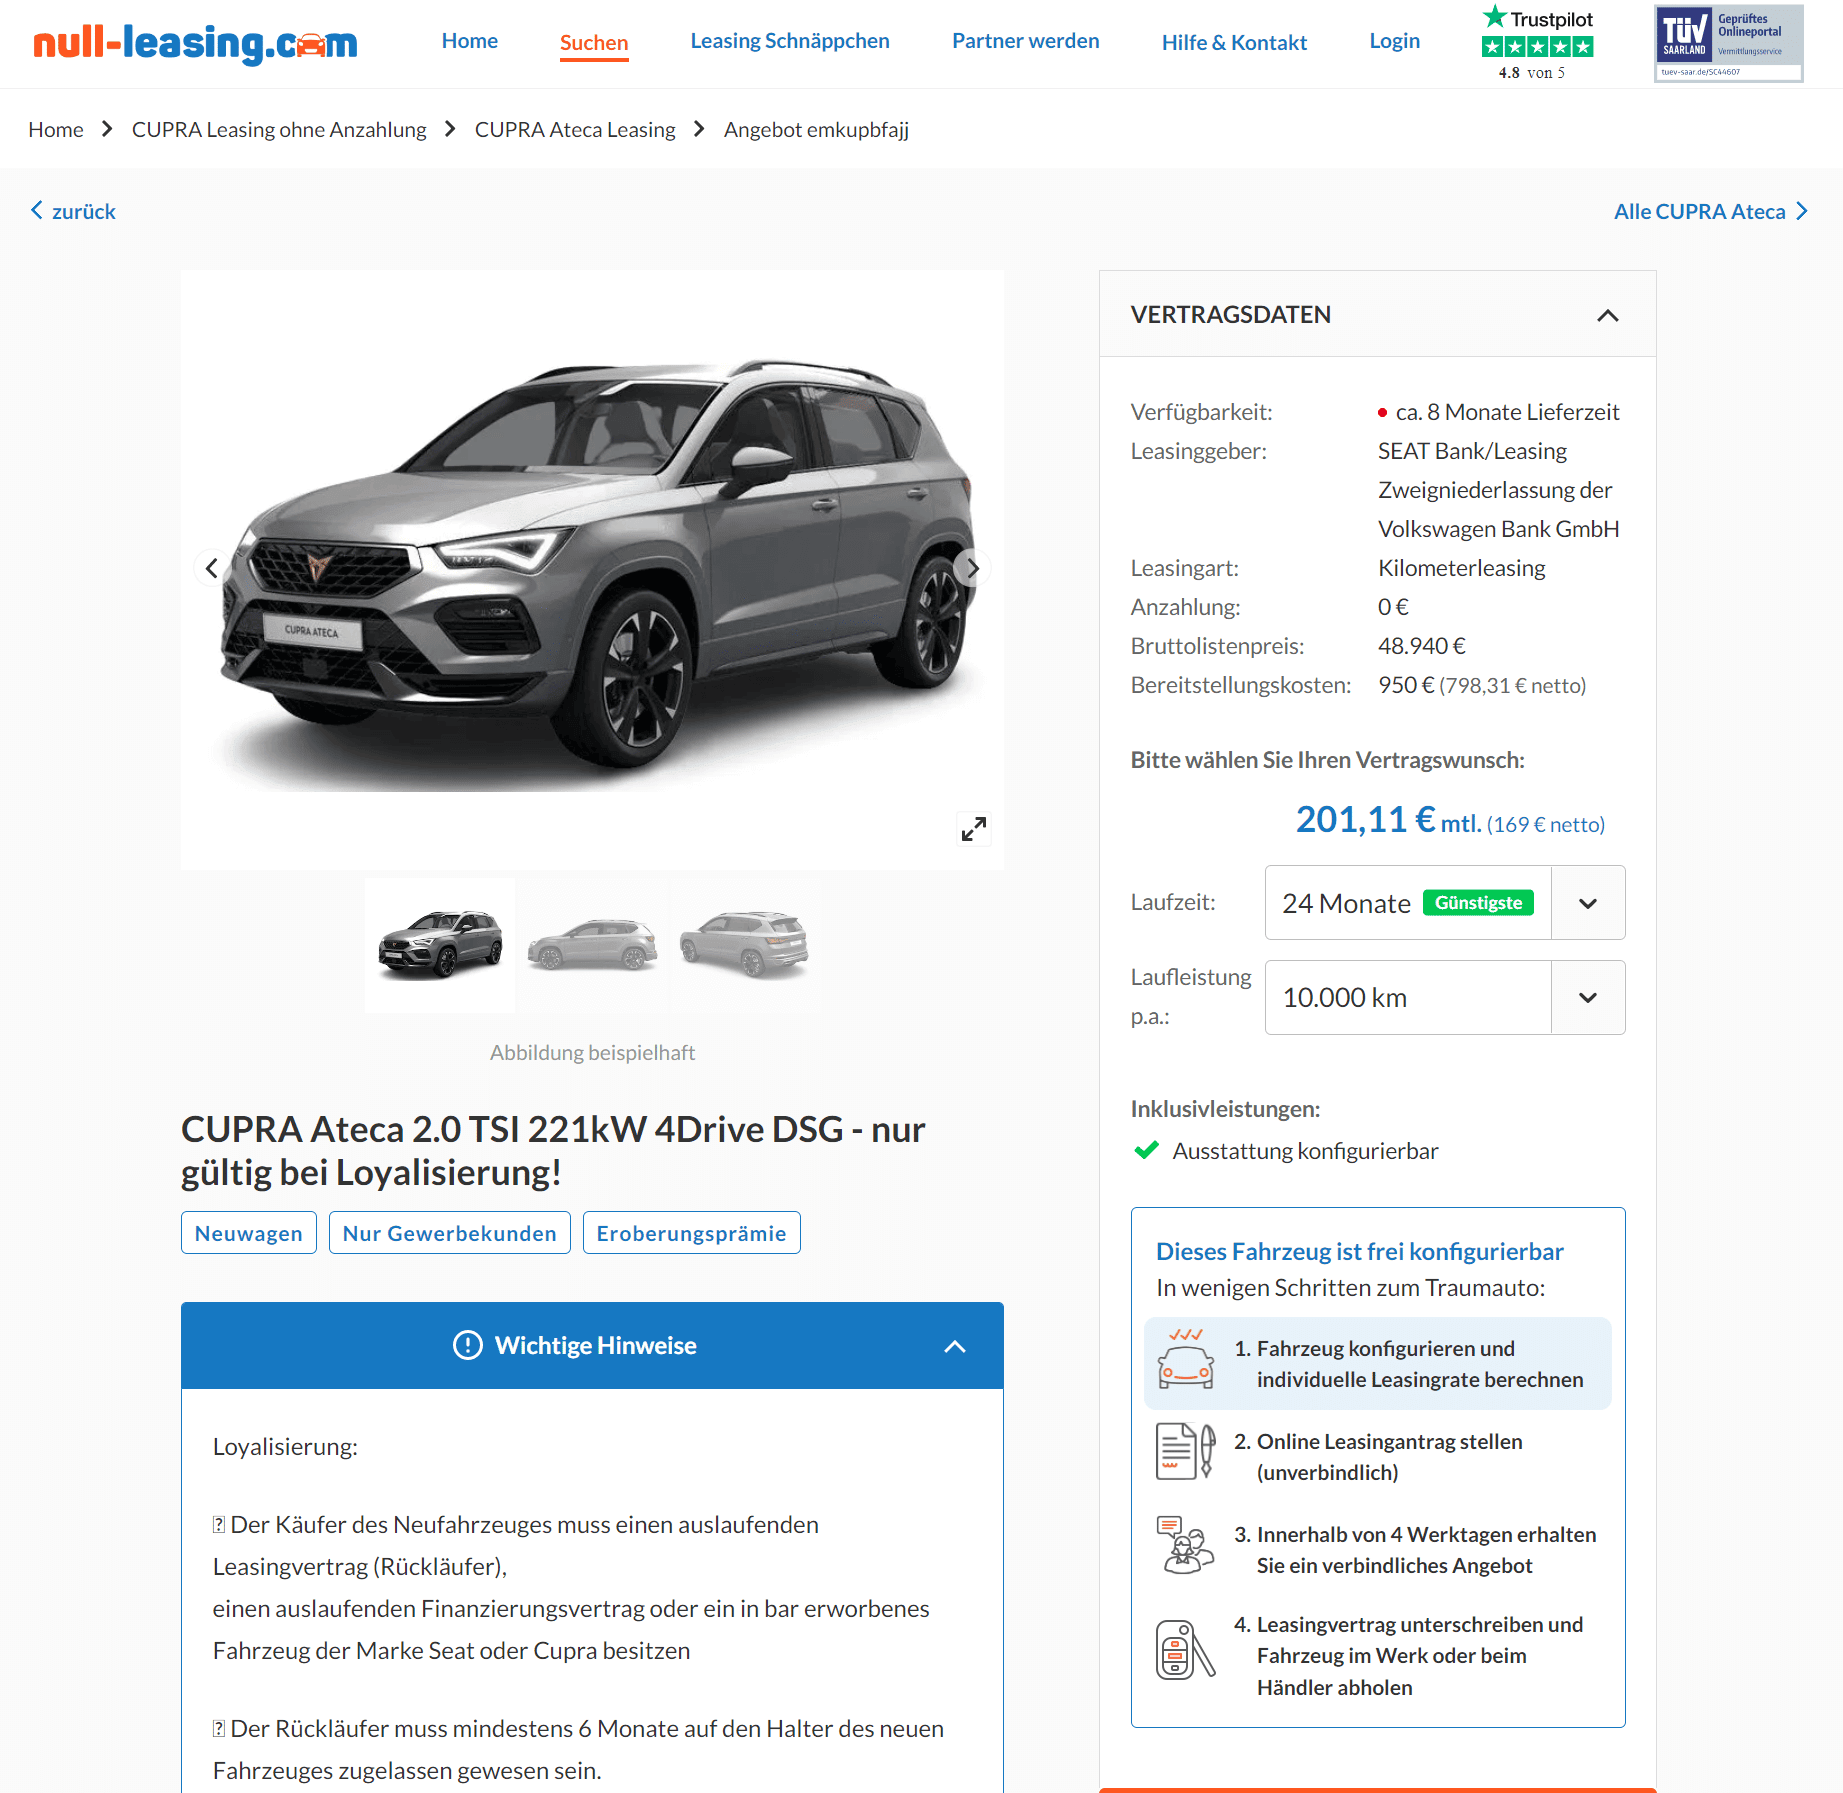Select the rear-view car thumbnail
The image size is (1843, 1793).
tap(745, 945)
